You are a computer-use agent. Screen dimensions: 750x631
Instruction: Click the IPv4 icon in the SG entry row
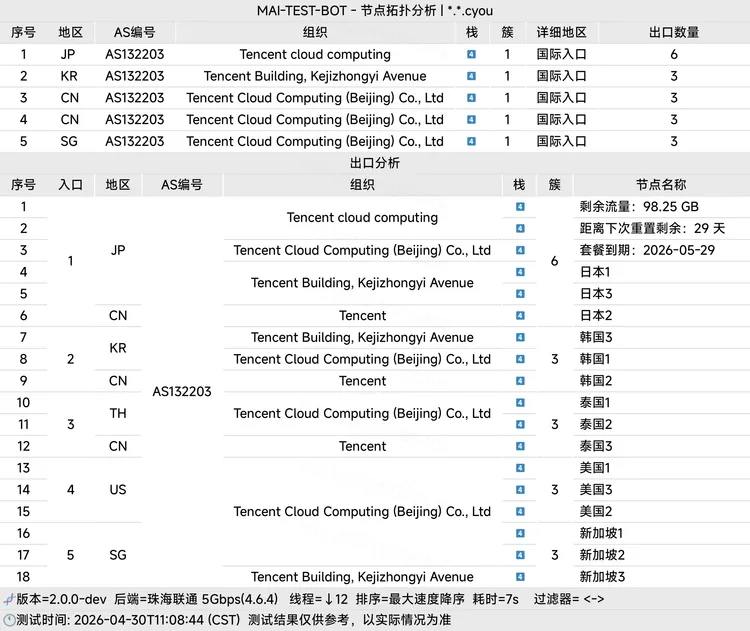(x=472, y=141)
